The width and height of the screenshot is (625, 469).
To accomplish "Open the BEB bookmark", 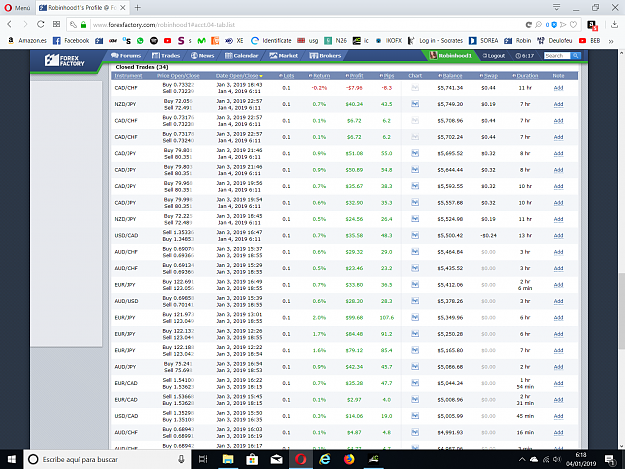I will click(x=590, y=41).
